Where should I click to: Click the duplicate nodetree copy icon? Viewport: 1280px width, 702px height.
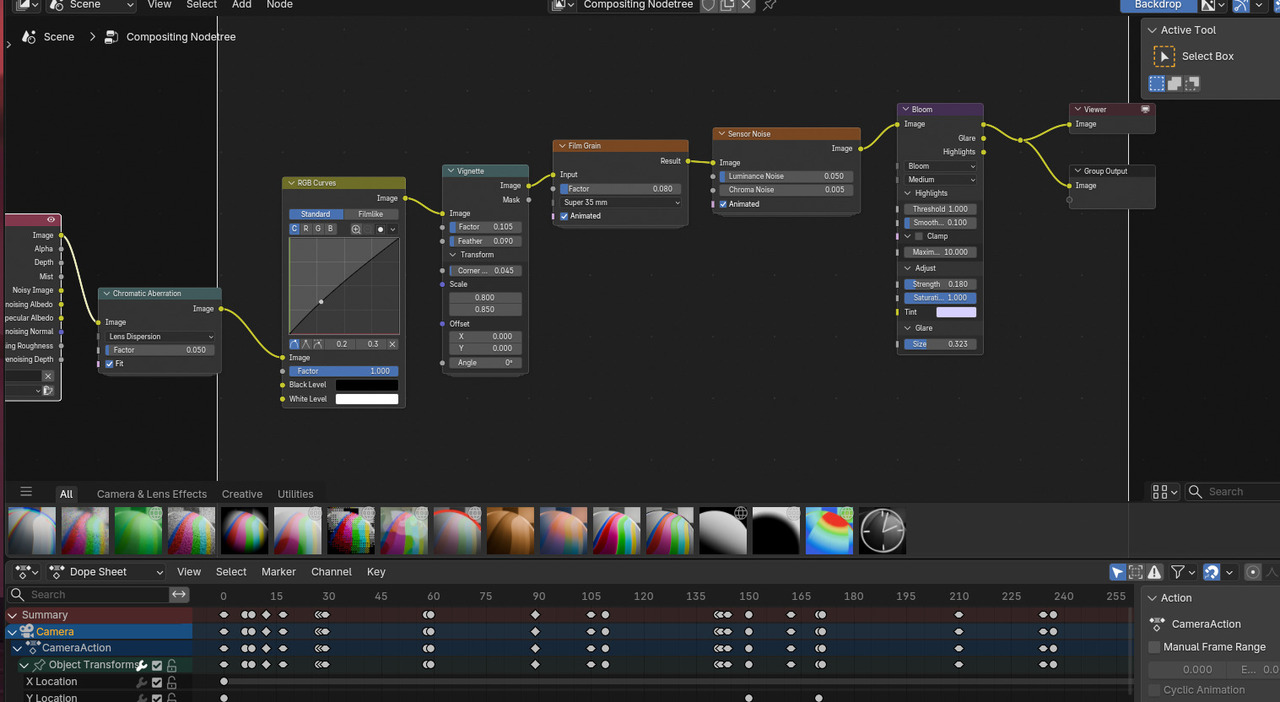click(x=727, y=5)
